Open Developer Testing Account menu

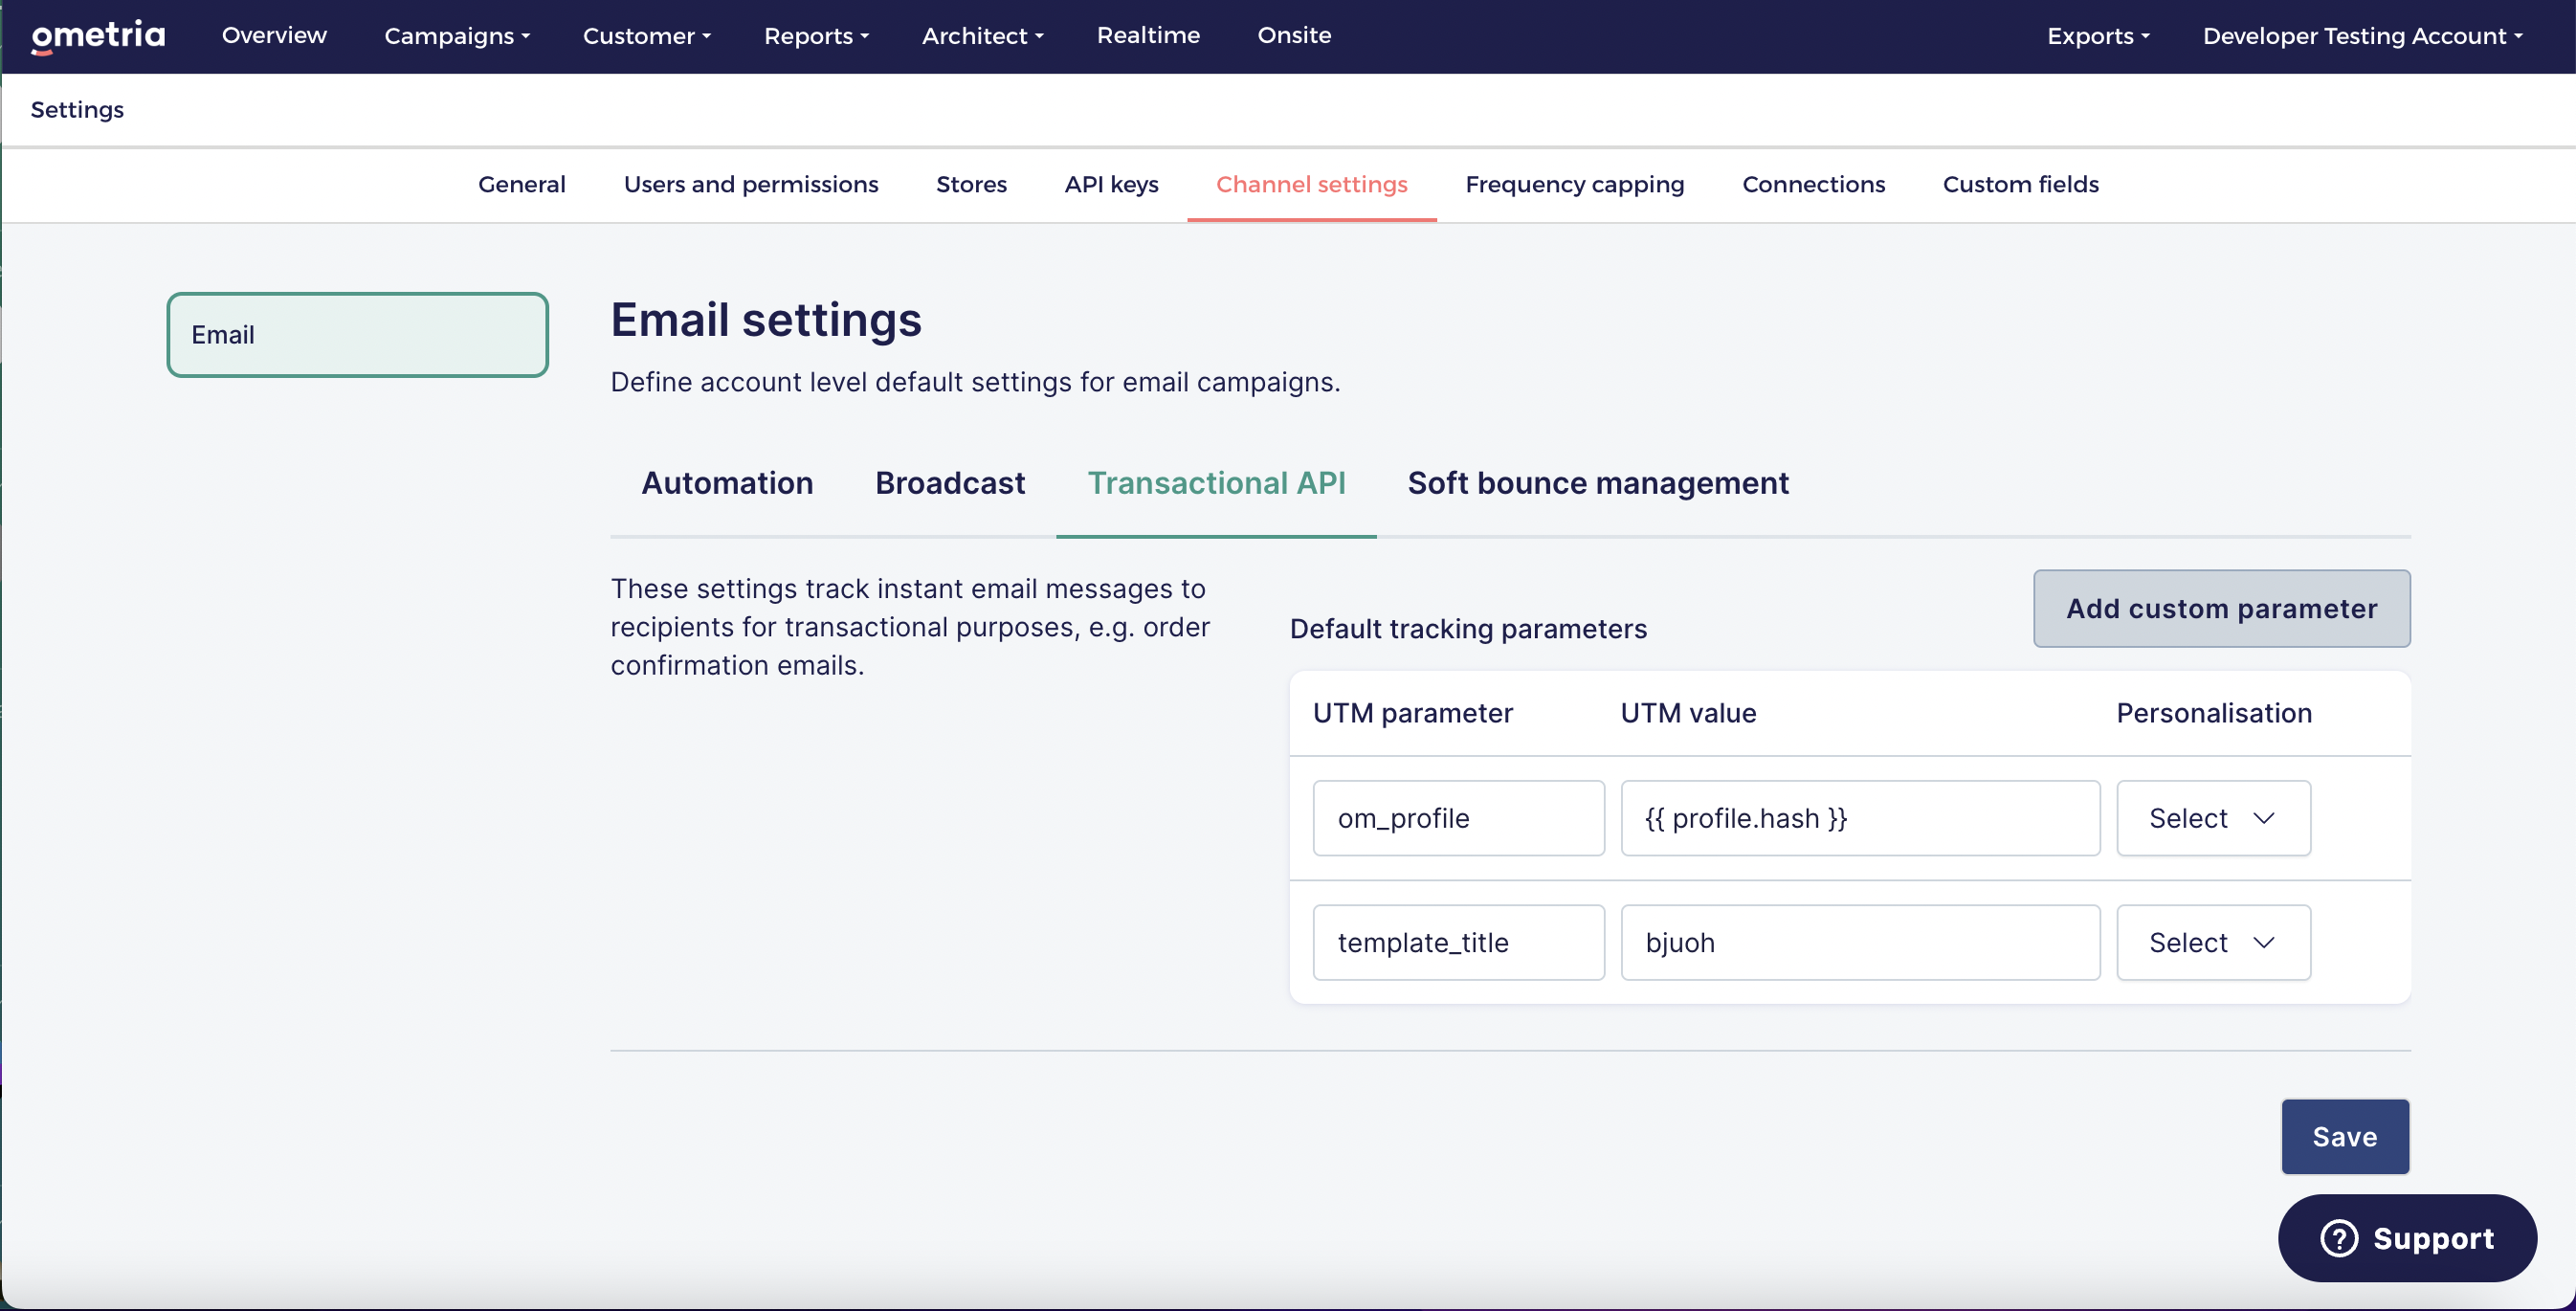pos(2362,36)
